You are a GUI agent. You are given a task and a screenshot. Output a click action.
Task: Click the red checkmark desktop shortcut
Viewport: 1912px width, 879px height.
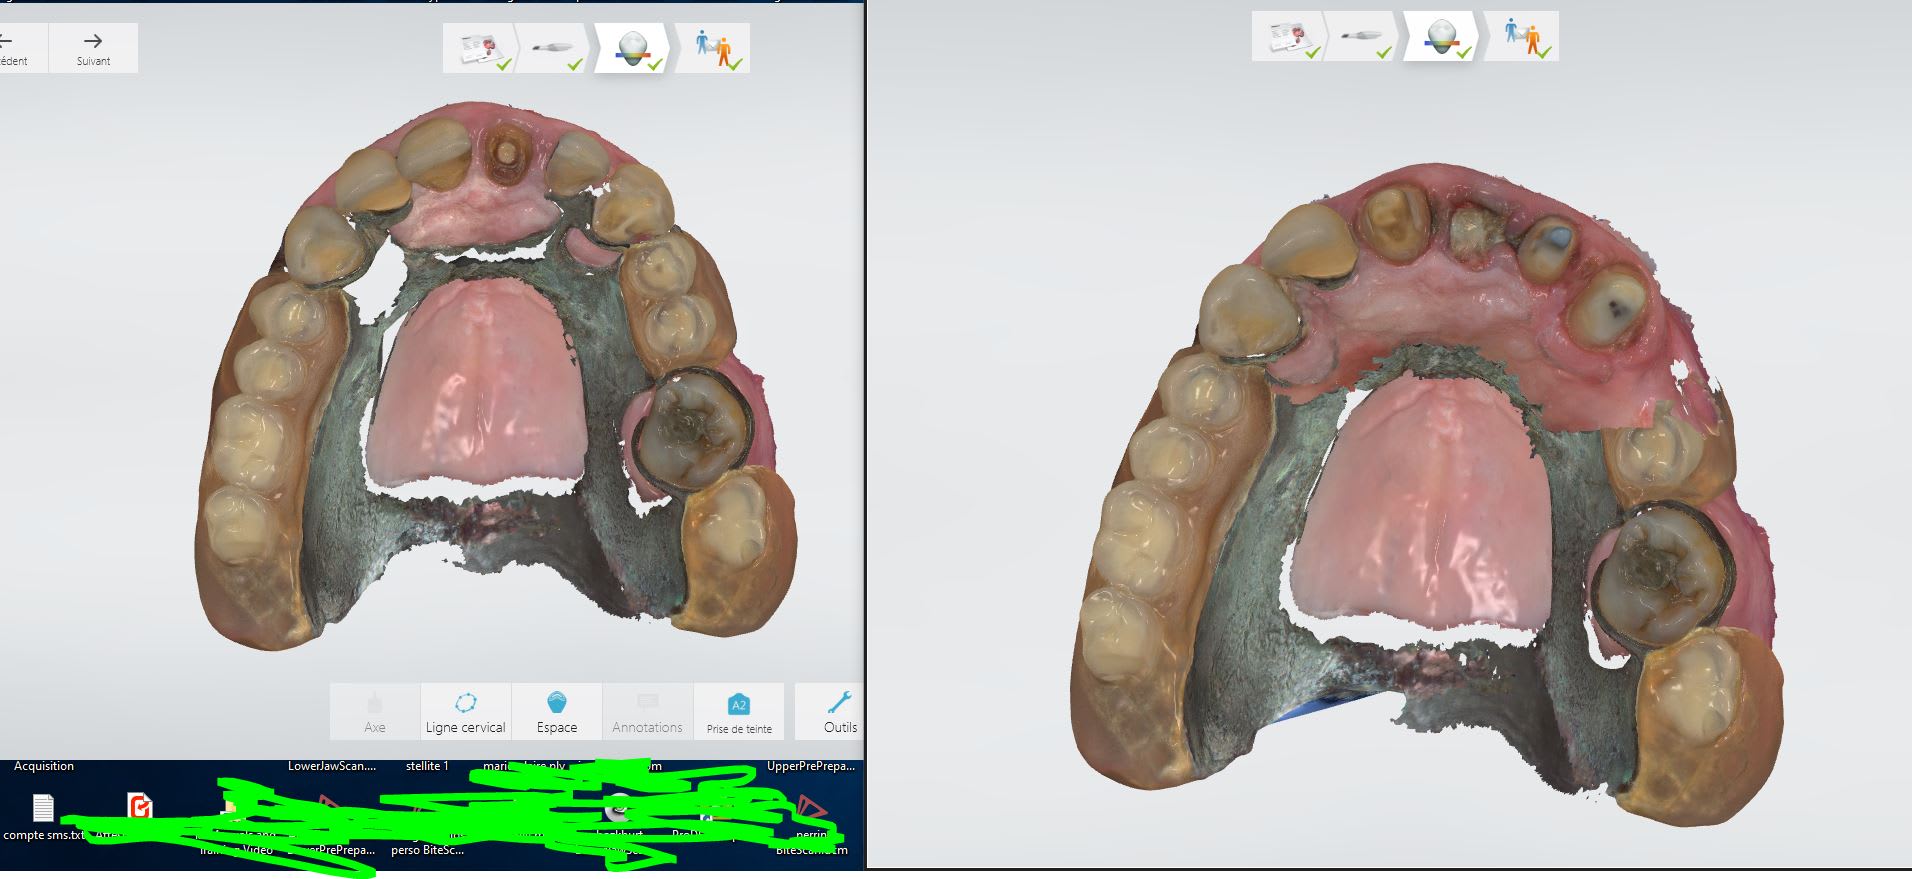140,806
